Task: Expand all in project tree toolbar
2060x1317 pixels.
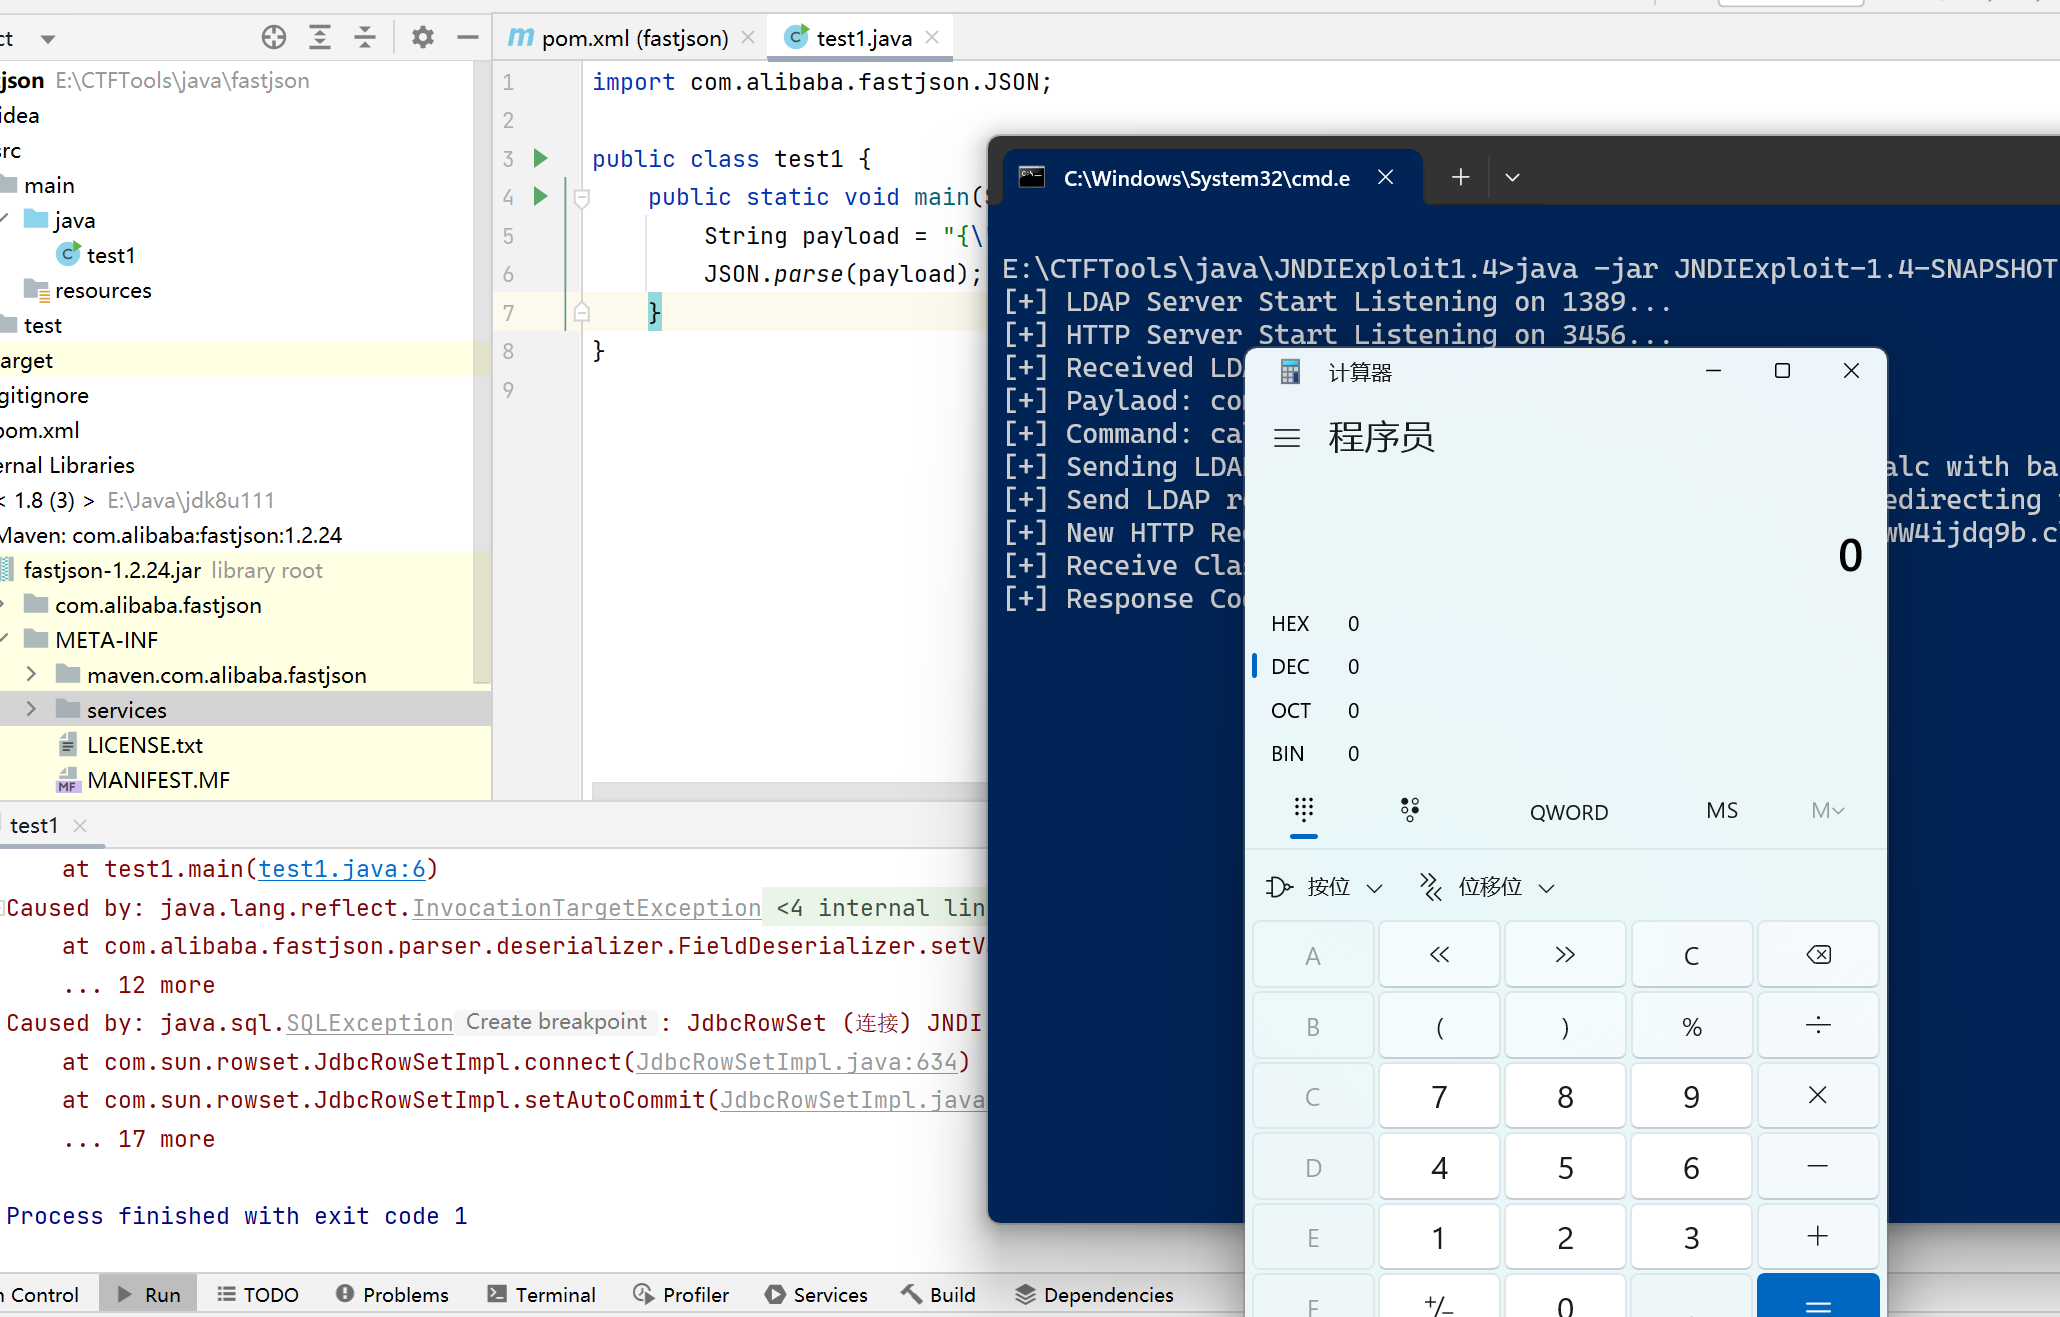Action: 320,38
